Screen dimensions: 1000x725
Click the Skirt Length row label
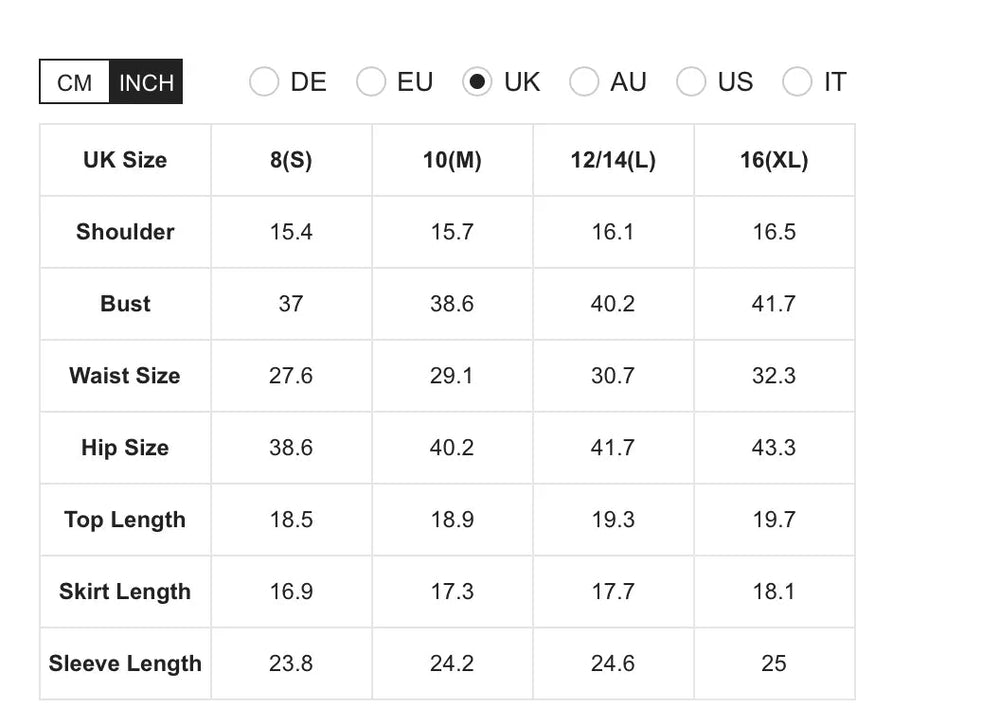(x=124, y=592)
